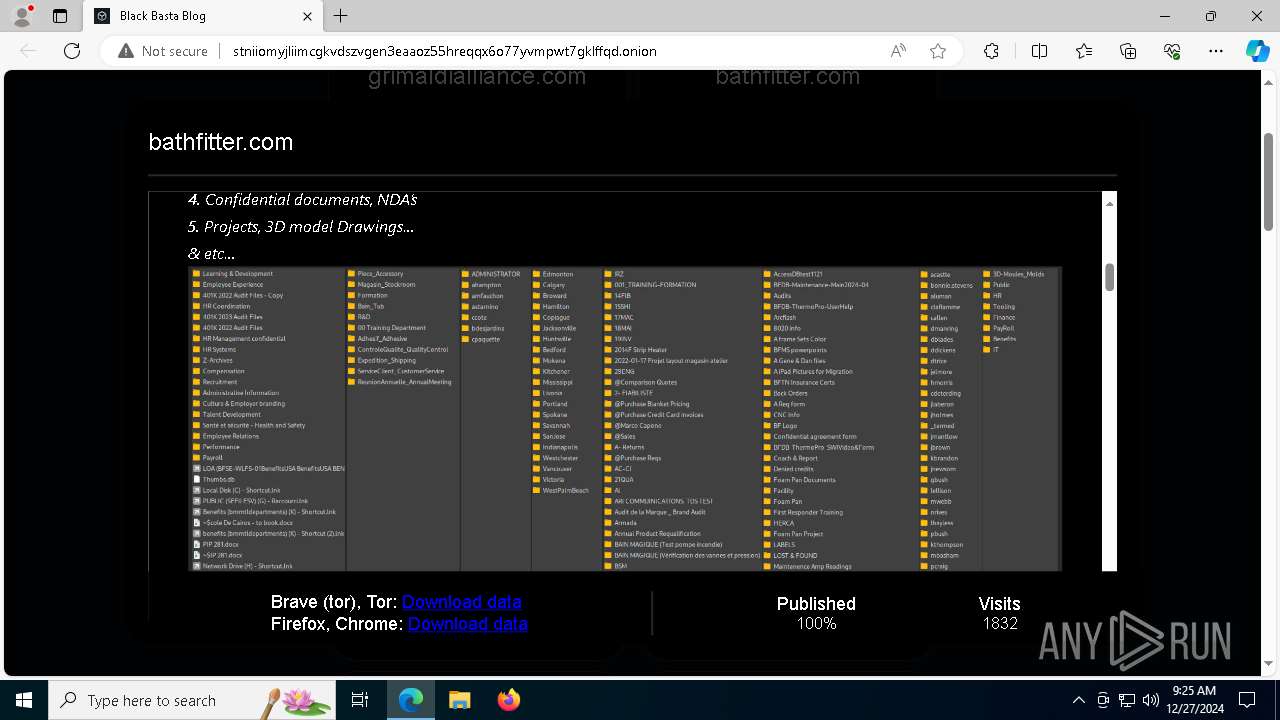Expand the hidden system tray icons chevron
Screen dimensions: 1280x720
[x=1078, y=700]
